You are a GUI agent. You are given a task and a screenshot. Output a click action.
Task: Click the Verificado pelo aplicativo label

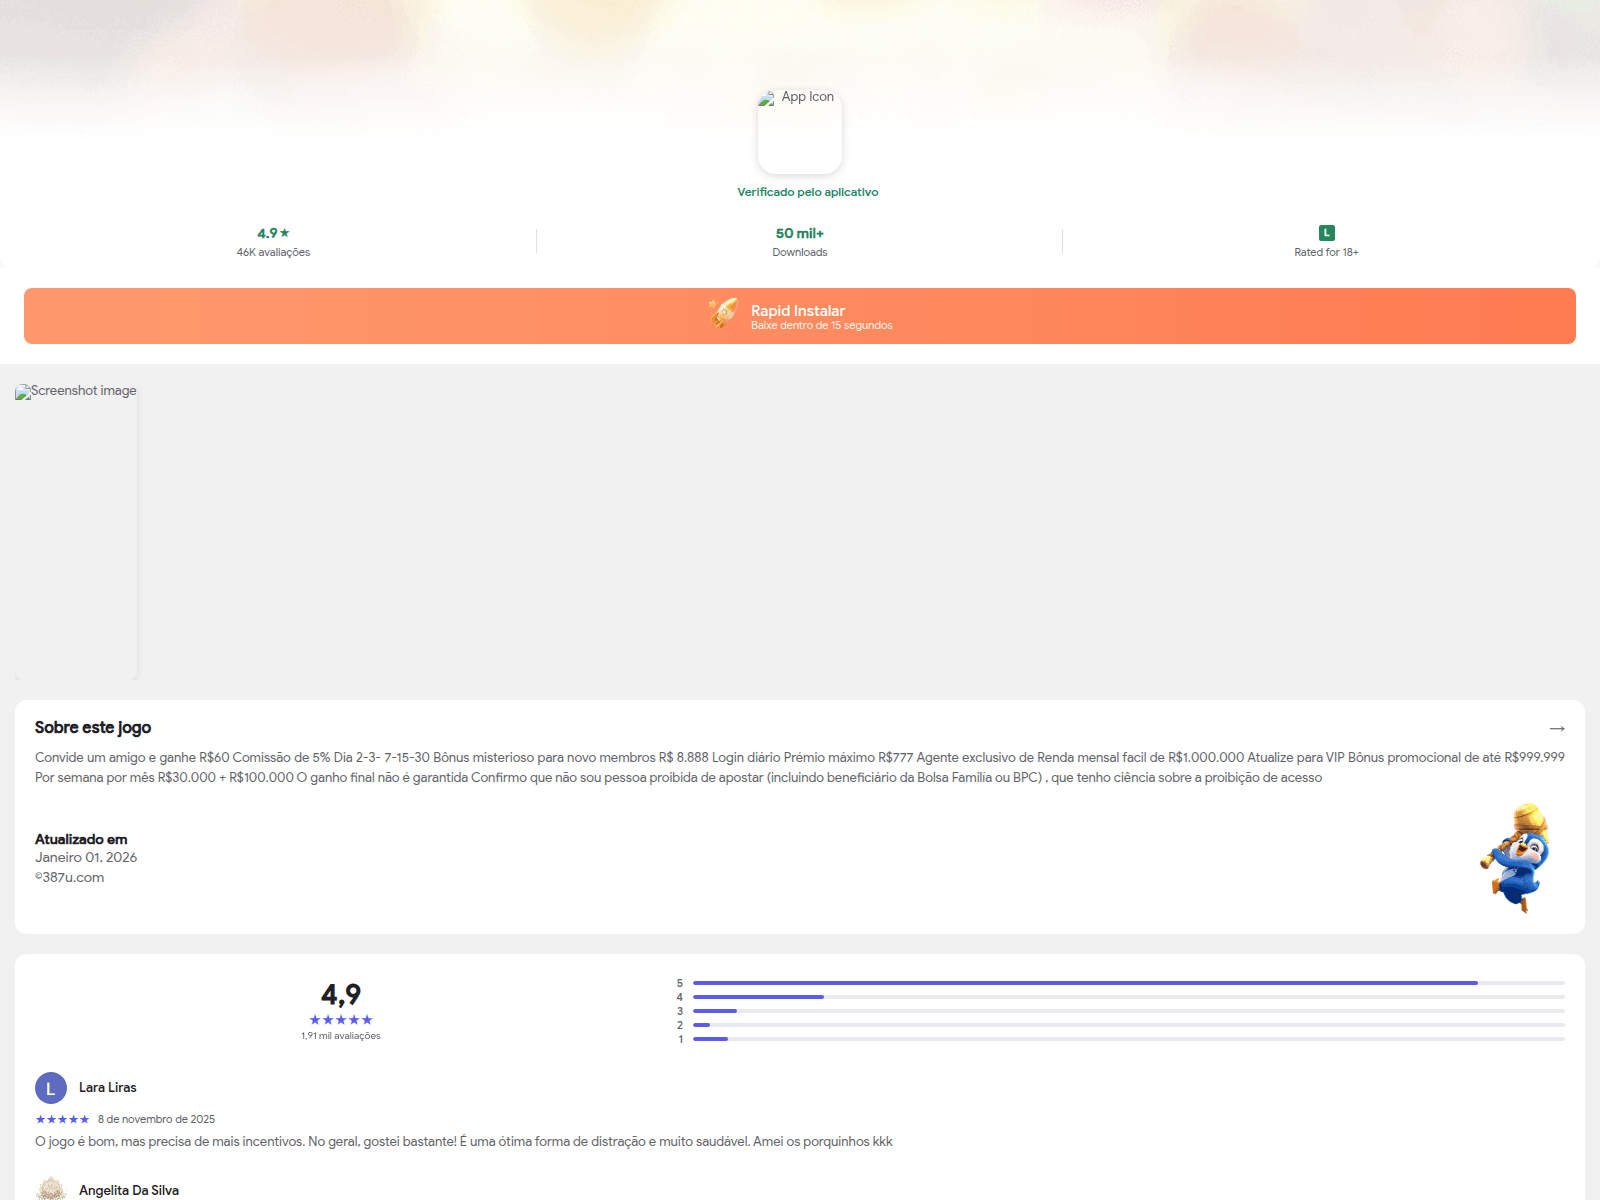(x=807, y=192)
